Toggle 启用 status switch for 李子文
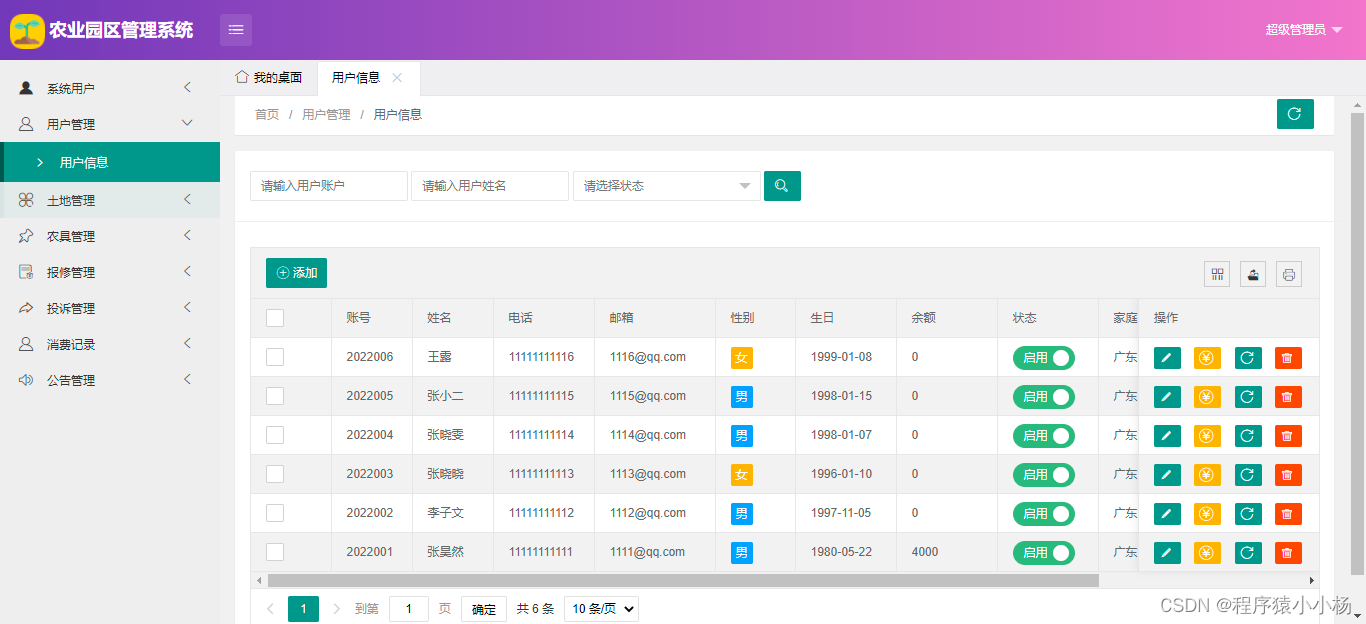Image resolution: width=1366 pixels, height=624 pixels. [x=1044, y=514]
